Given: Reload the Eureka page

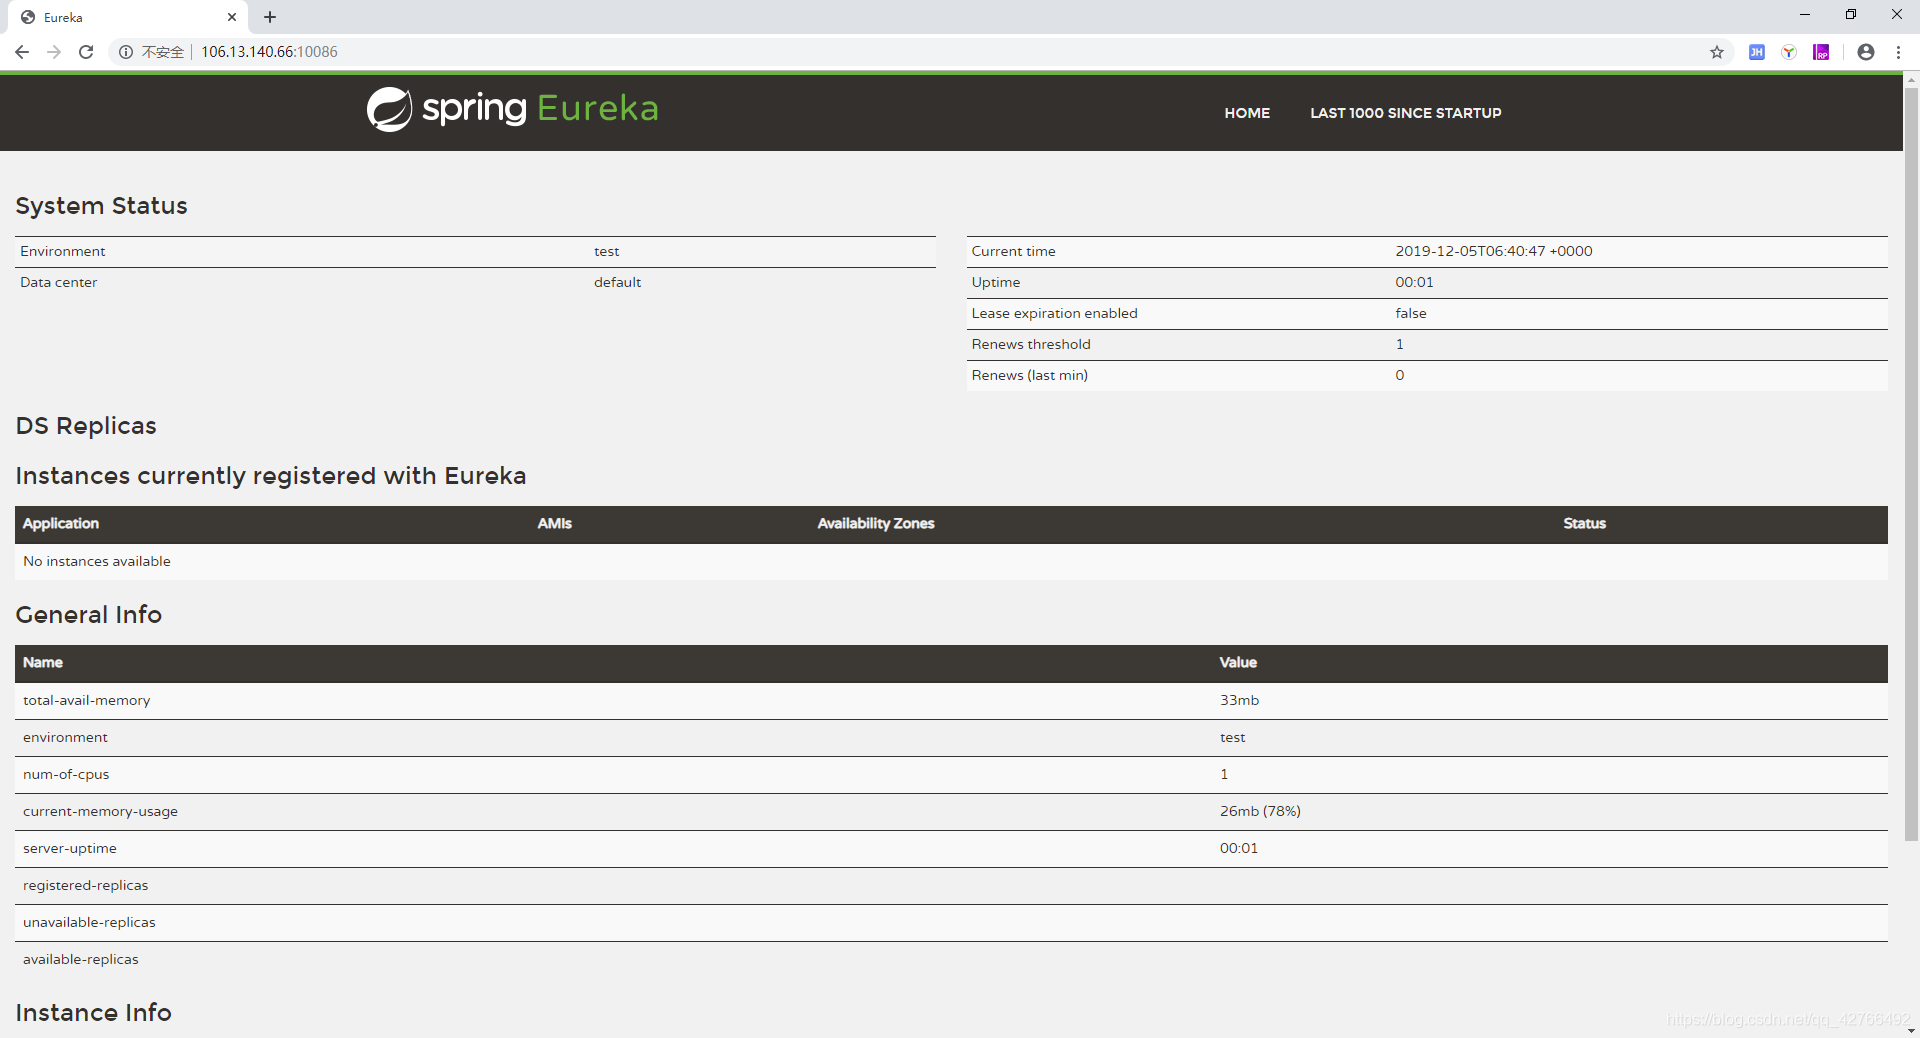Looking at the screenshot, I should coord(86,52).
